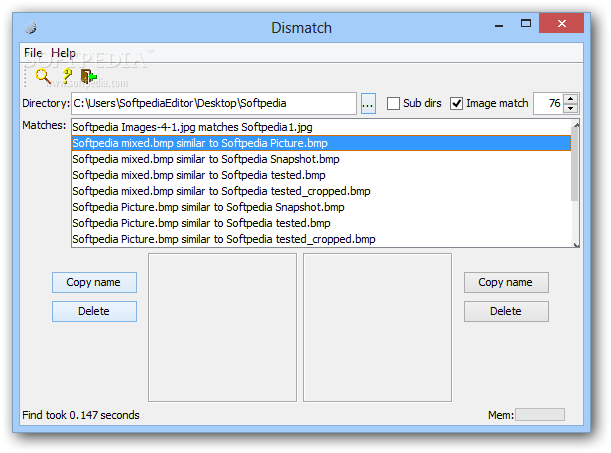This screenshot has width=611, height=453.
Task: Click the left image preview pane
Action: click(222, 327)
